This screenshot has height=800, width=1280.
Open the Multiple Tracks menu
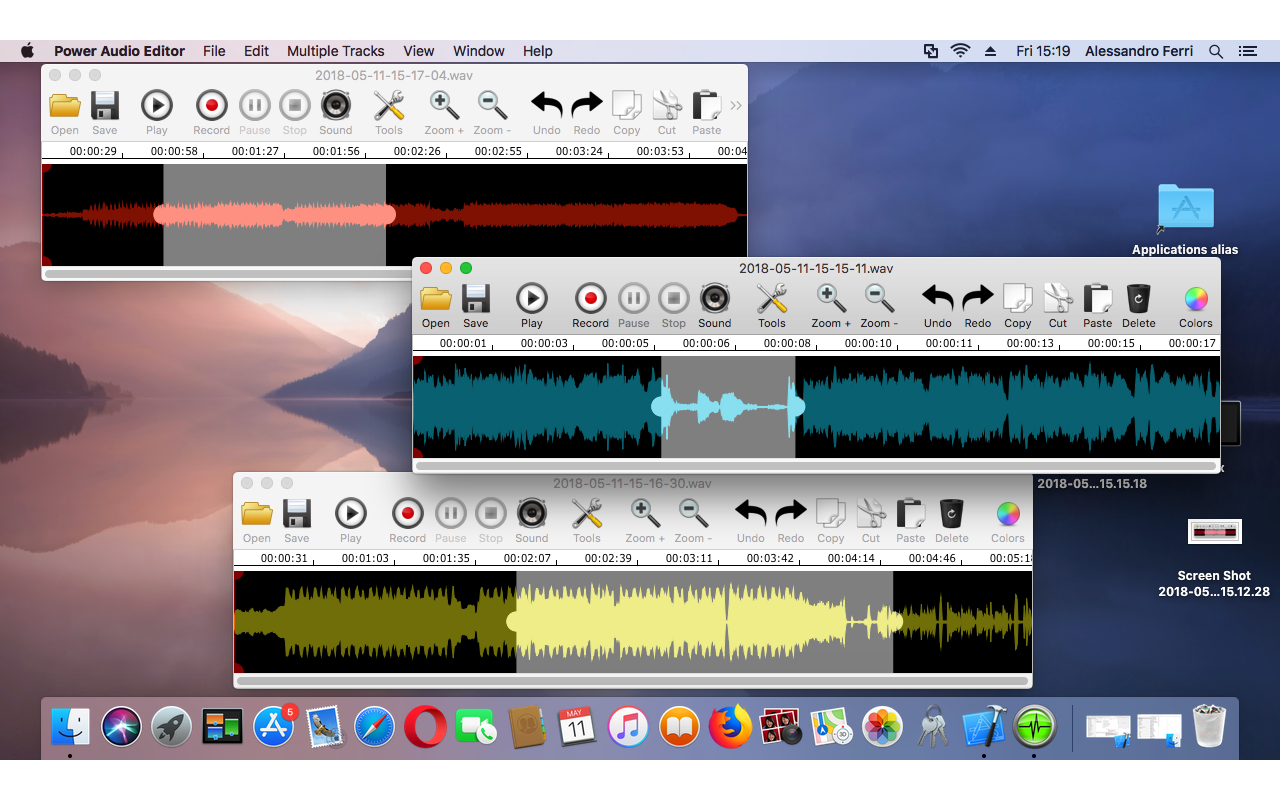(x=335, y=51)
